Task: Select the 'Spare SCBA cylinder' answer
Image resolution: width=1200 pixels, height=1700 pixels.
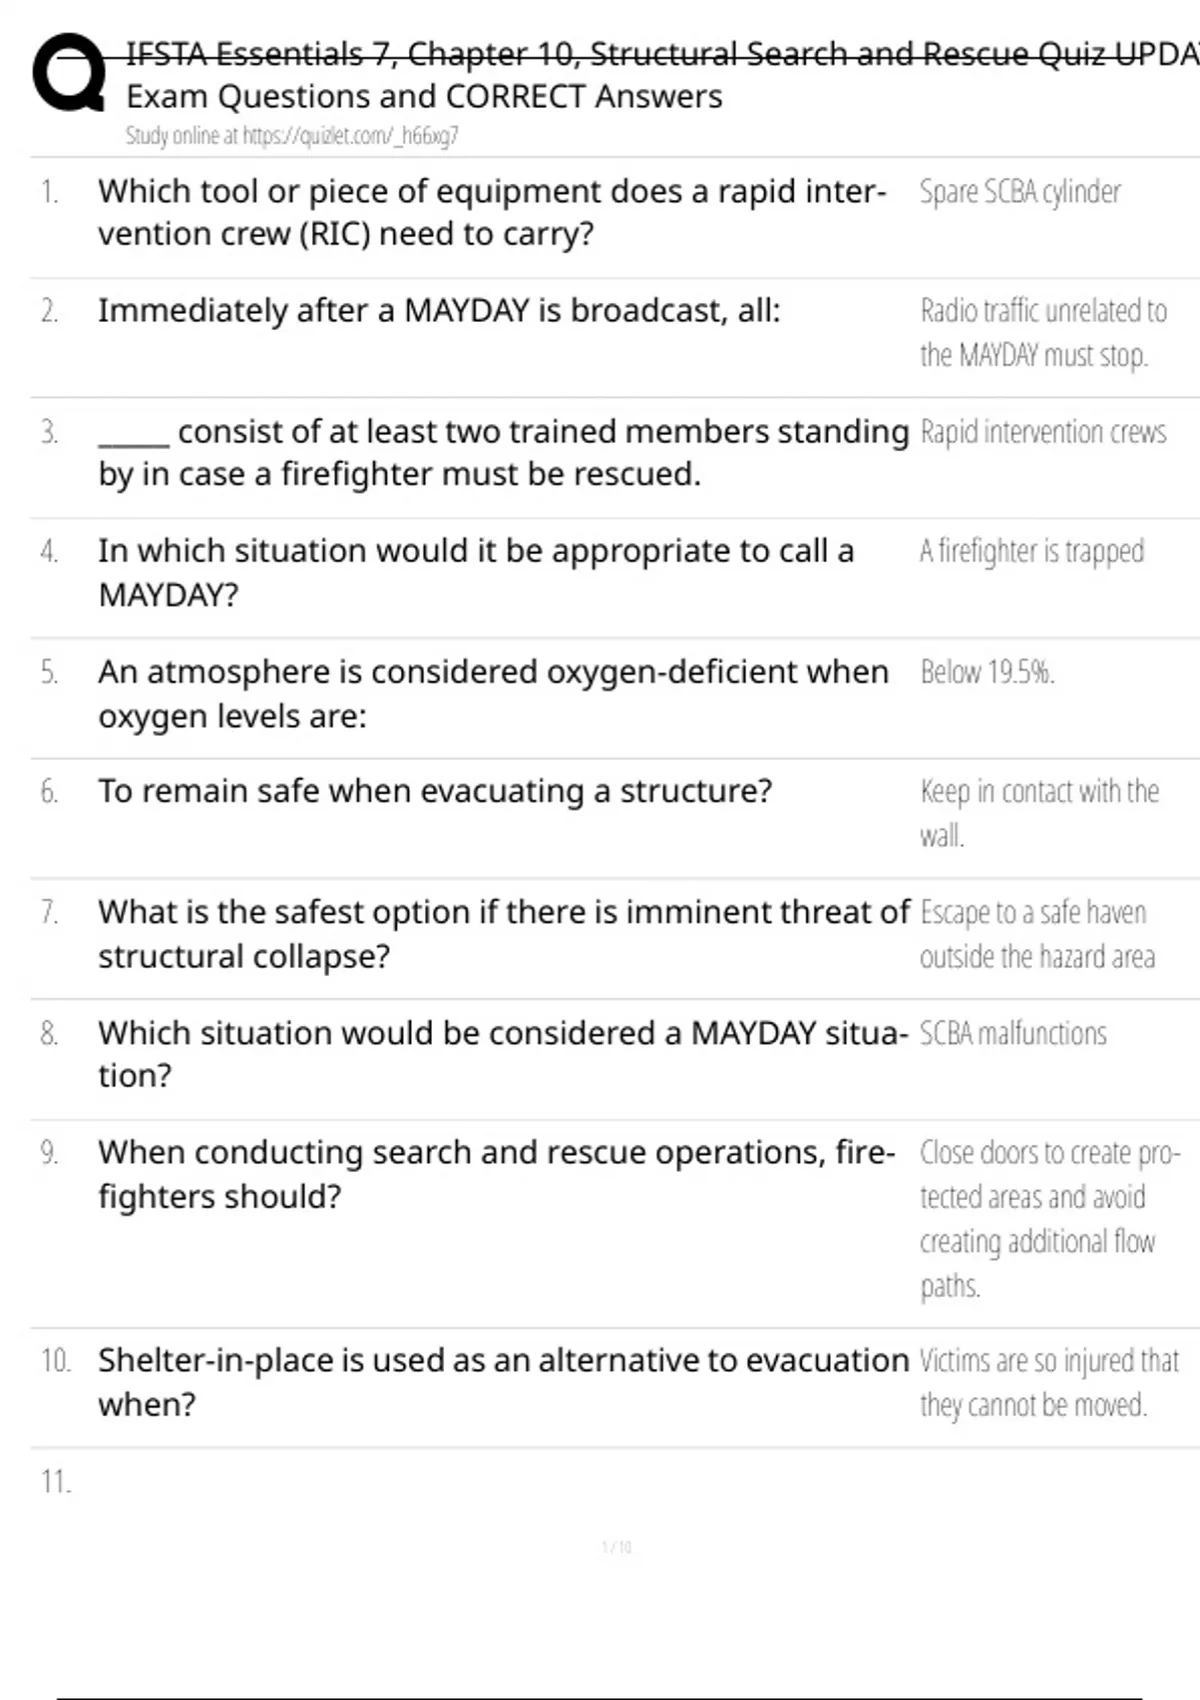Action: point(1019,191)
